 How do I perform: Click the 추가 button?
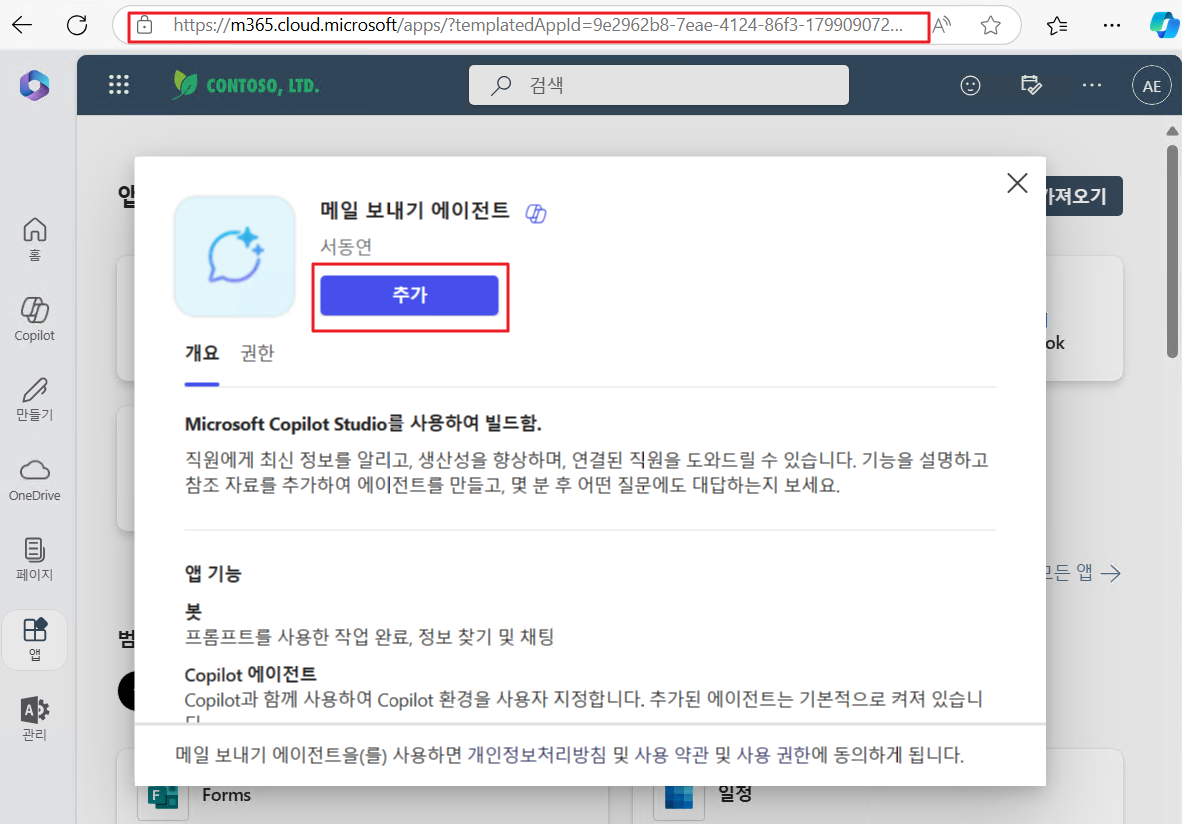pos(409,295)
